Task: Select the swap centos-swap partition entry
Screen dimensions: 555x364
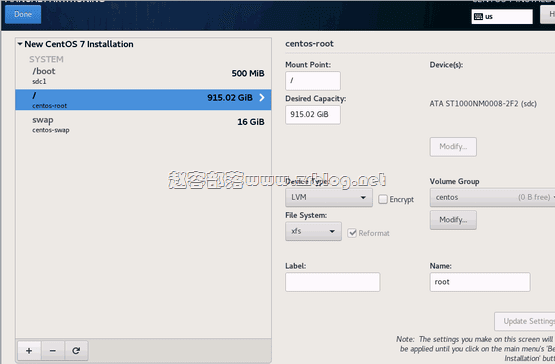Action: tap(143, 125)
